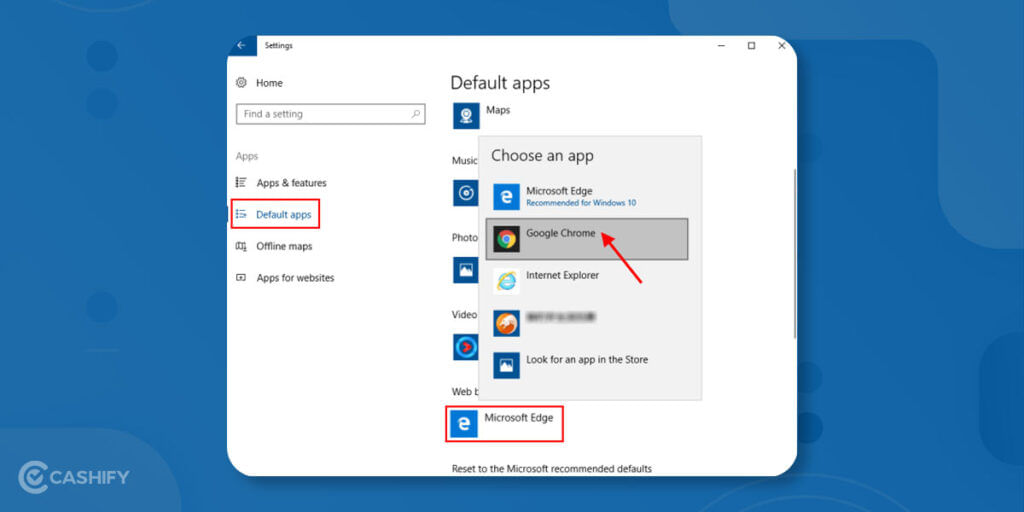The height and width of the screenshot is (512, 1024).
Task: Click the Internet Explorer logo icon
Action: click(x=506, y=281)
